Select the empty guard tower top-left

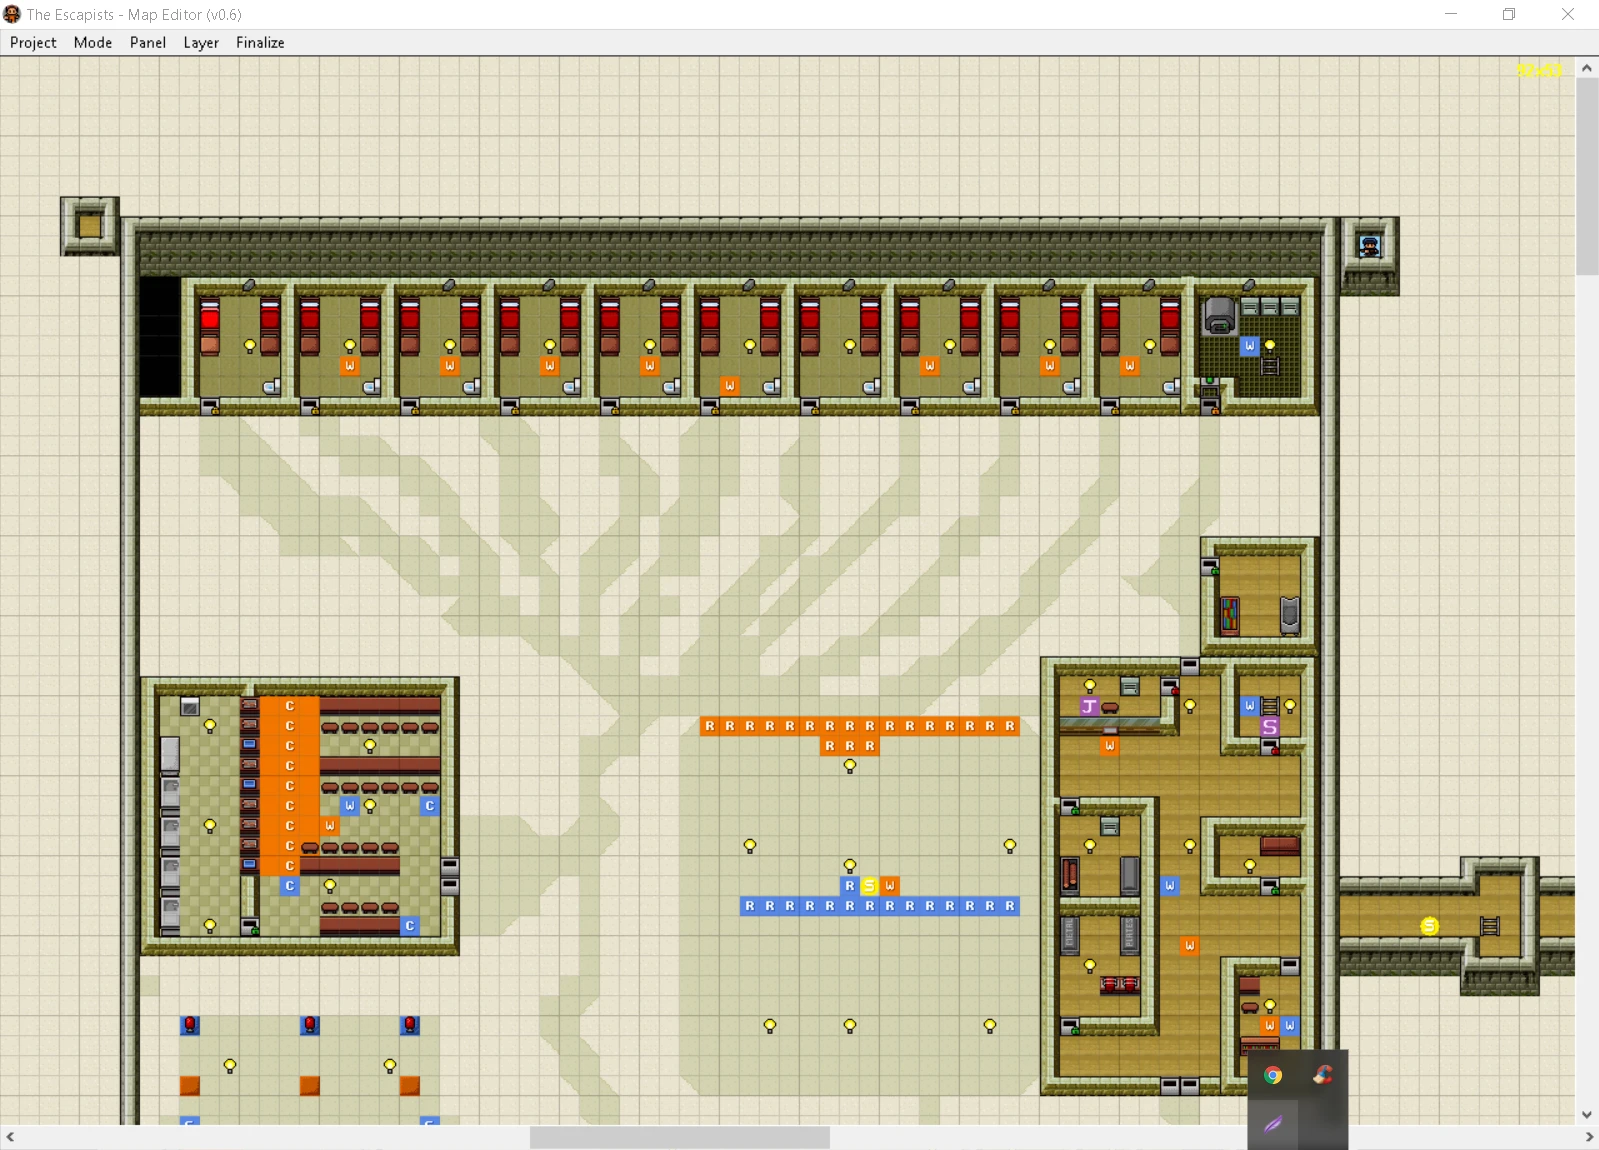point(90,226)
